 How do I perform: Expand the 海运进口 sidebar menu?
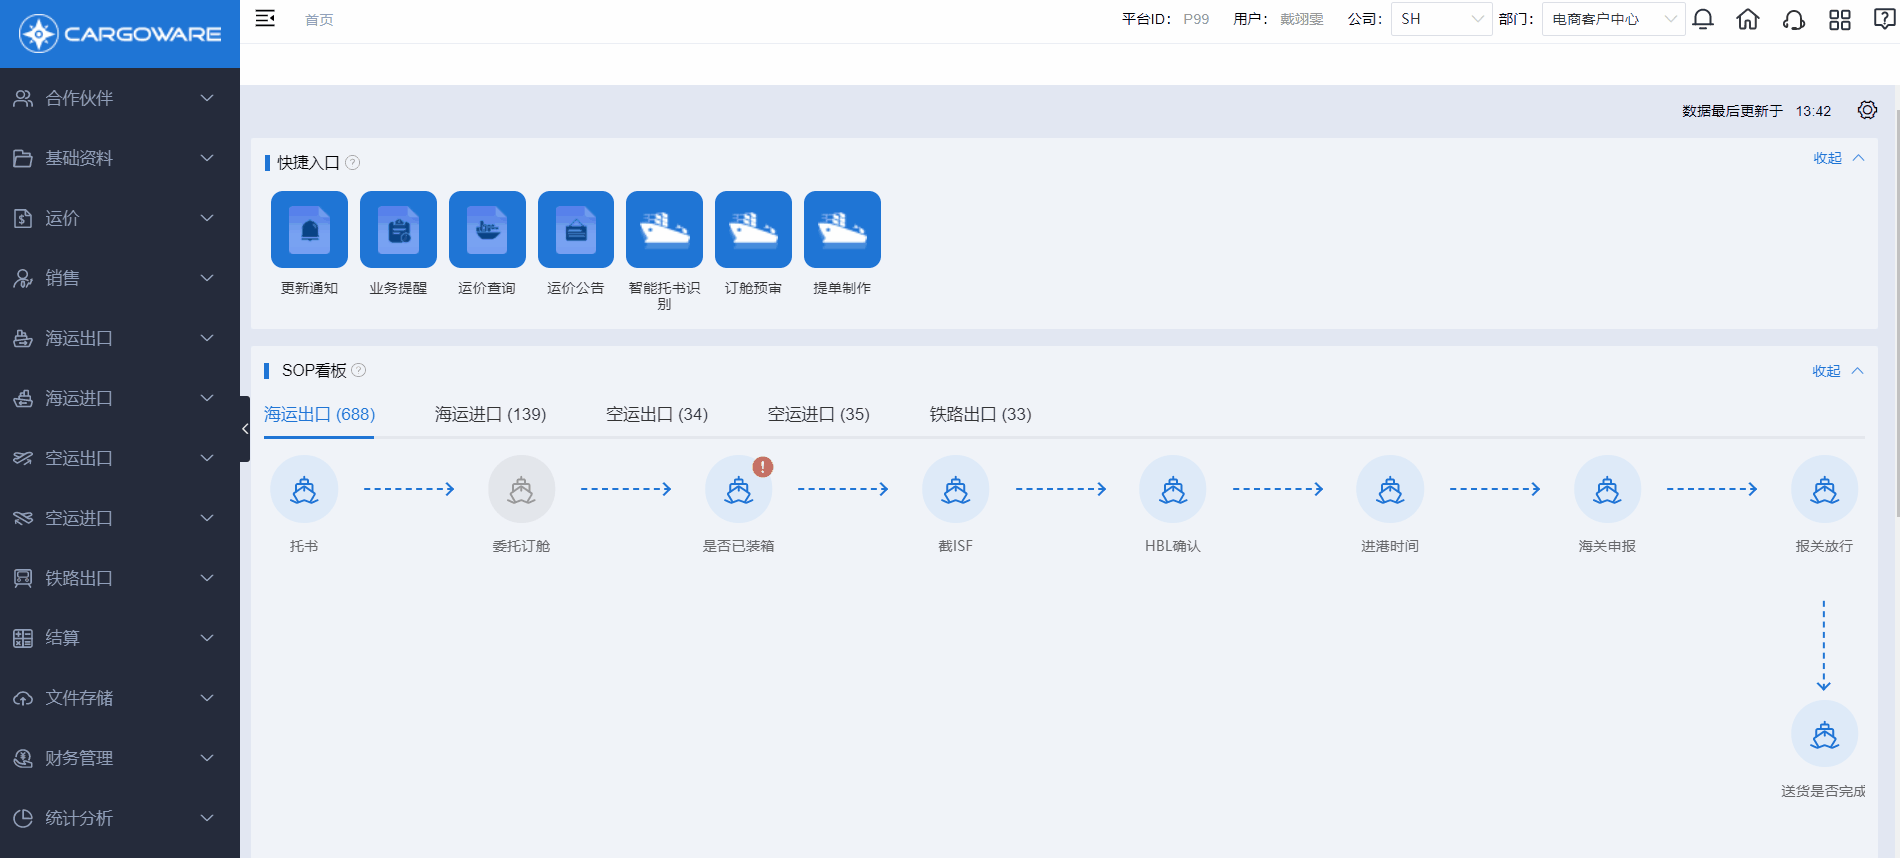pos(120,398)
